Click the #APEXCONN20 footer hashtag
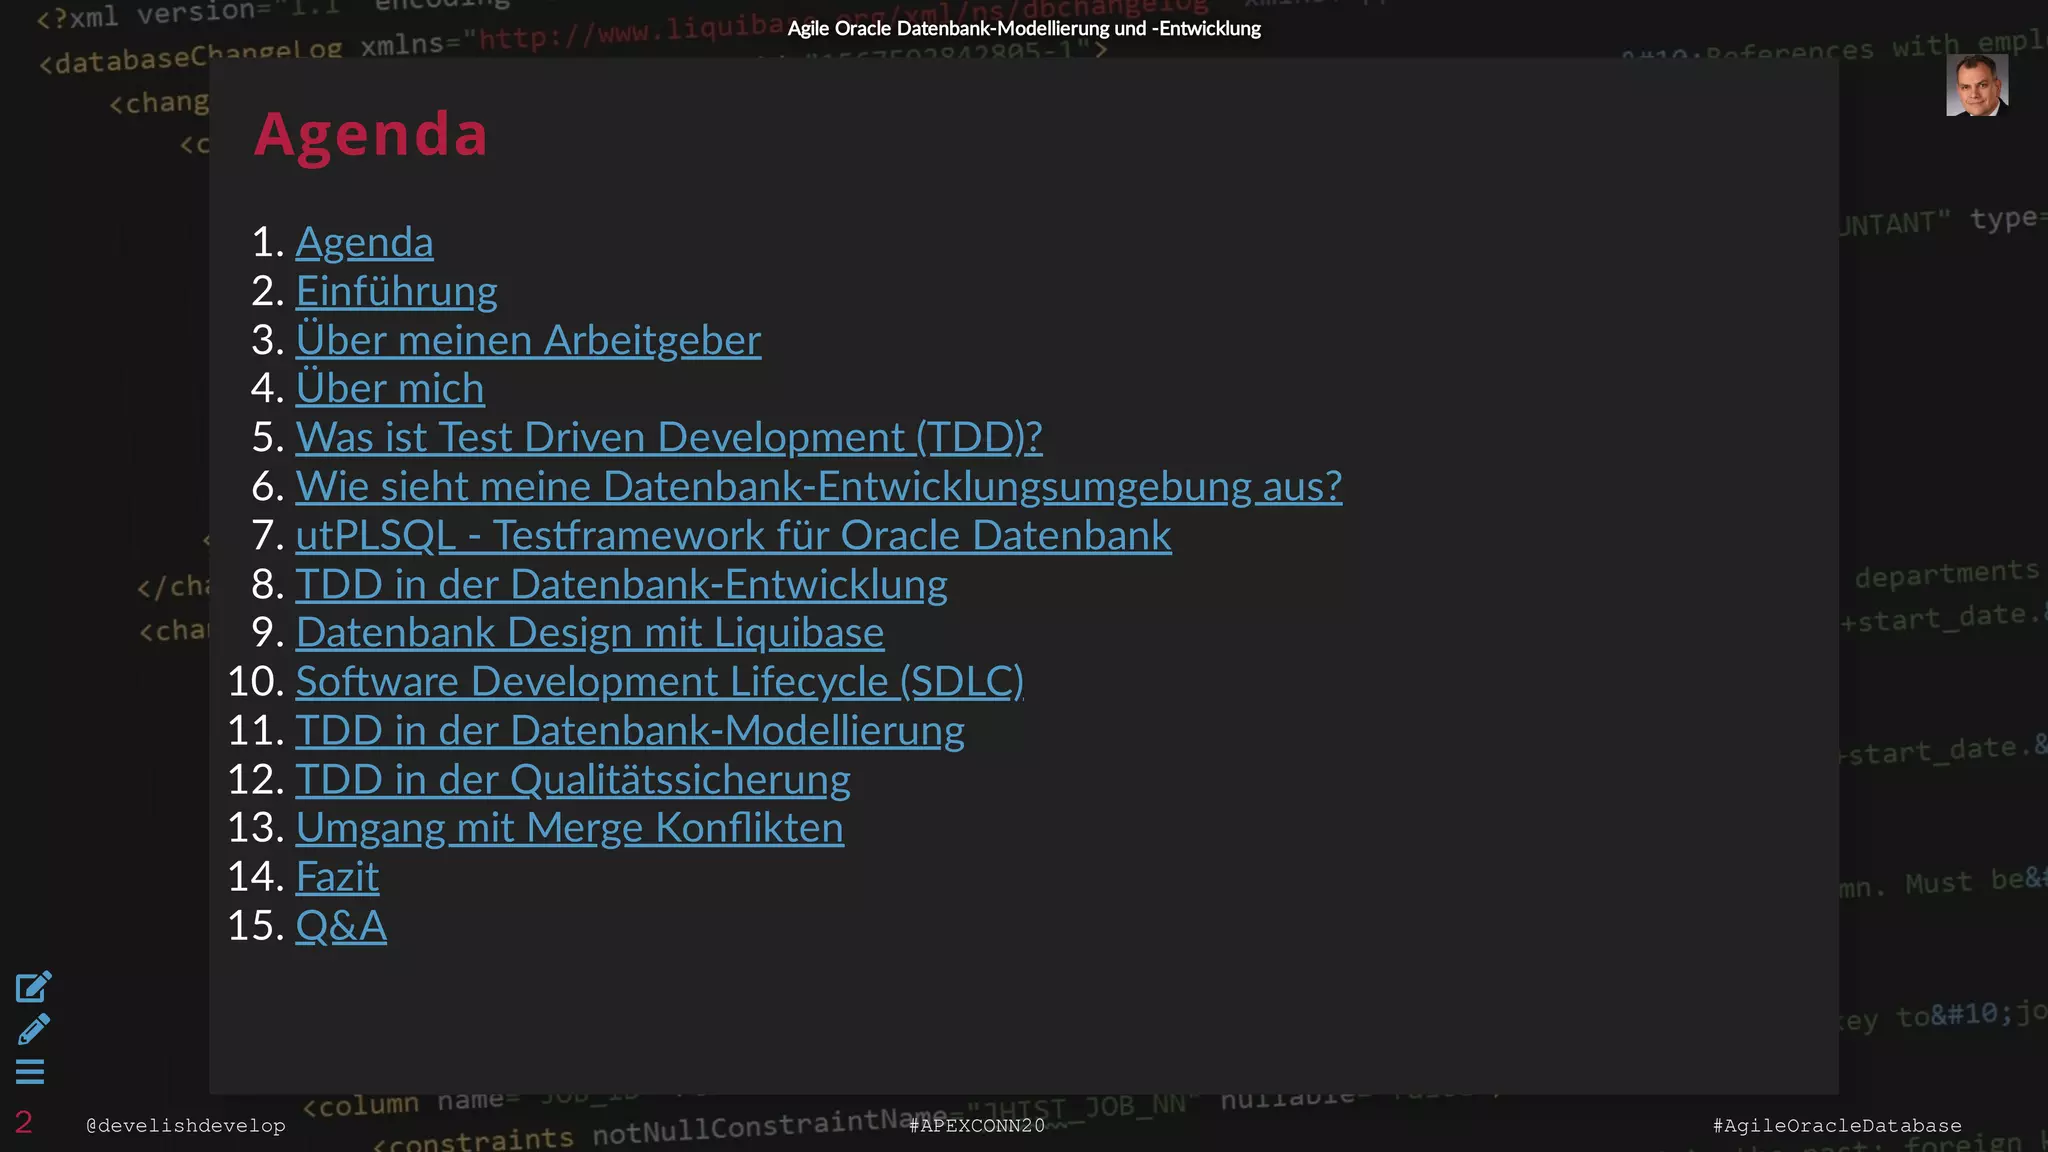2048x1152 pixels. tap(977, 1125)
